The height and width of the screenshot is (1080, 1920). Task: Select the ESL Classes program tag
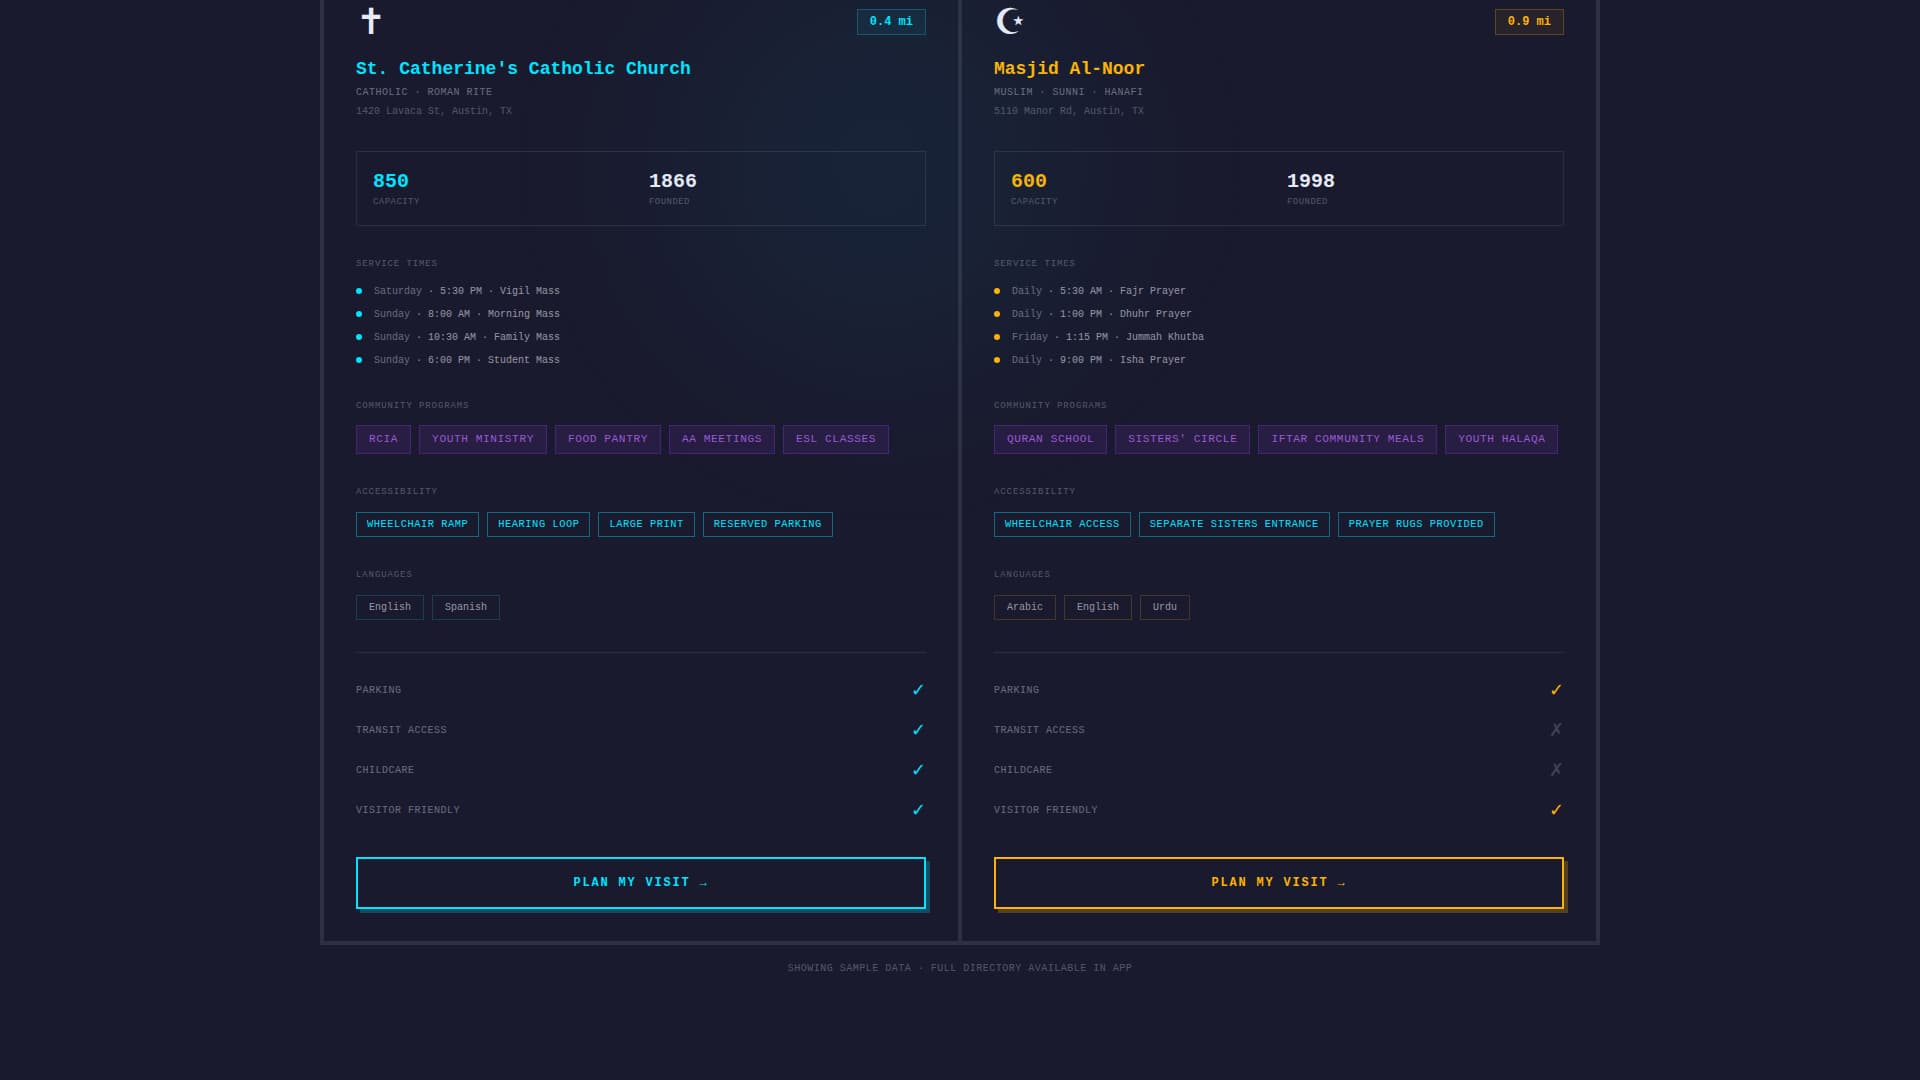click(836, 439)
